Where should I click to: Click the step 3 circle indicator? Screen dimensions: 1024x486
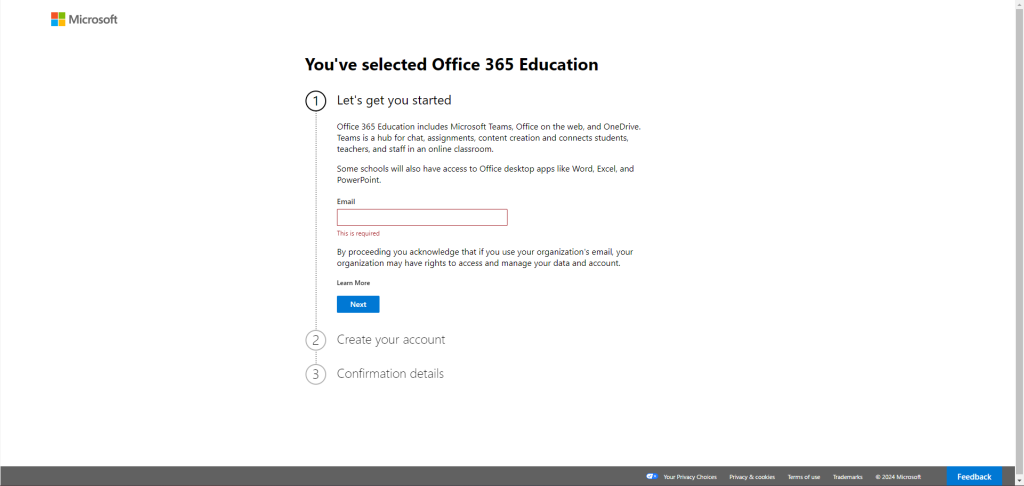(316, 374)
